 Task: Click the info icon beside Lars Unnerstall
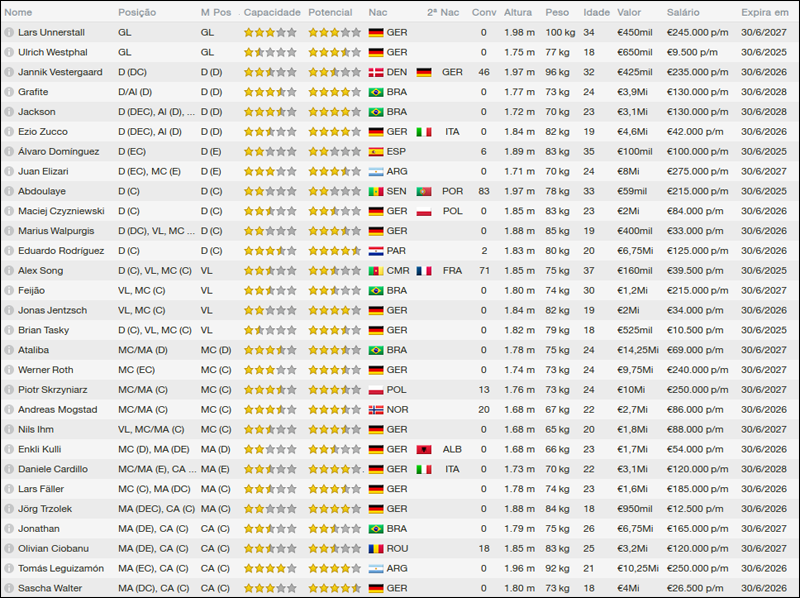coord(10,32)
